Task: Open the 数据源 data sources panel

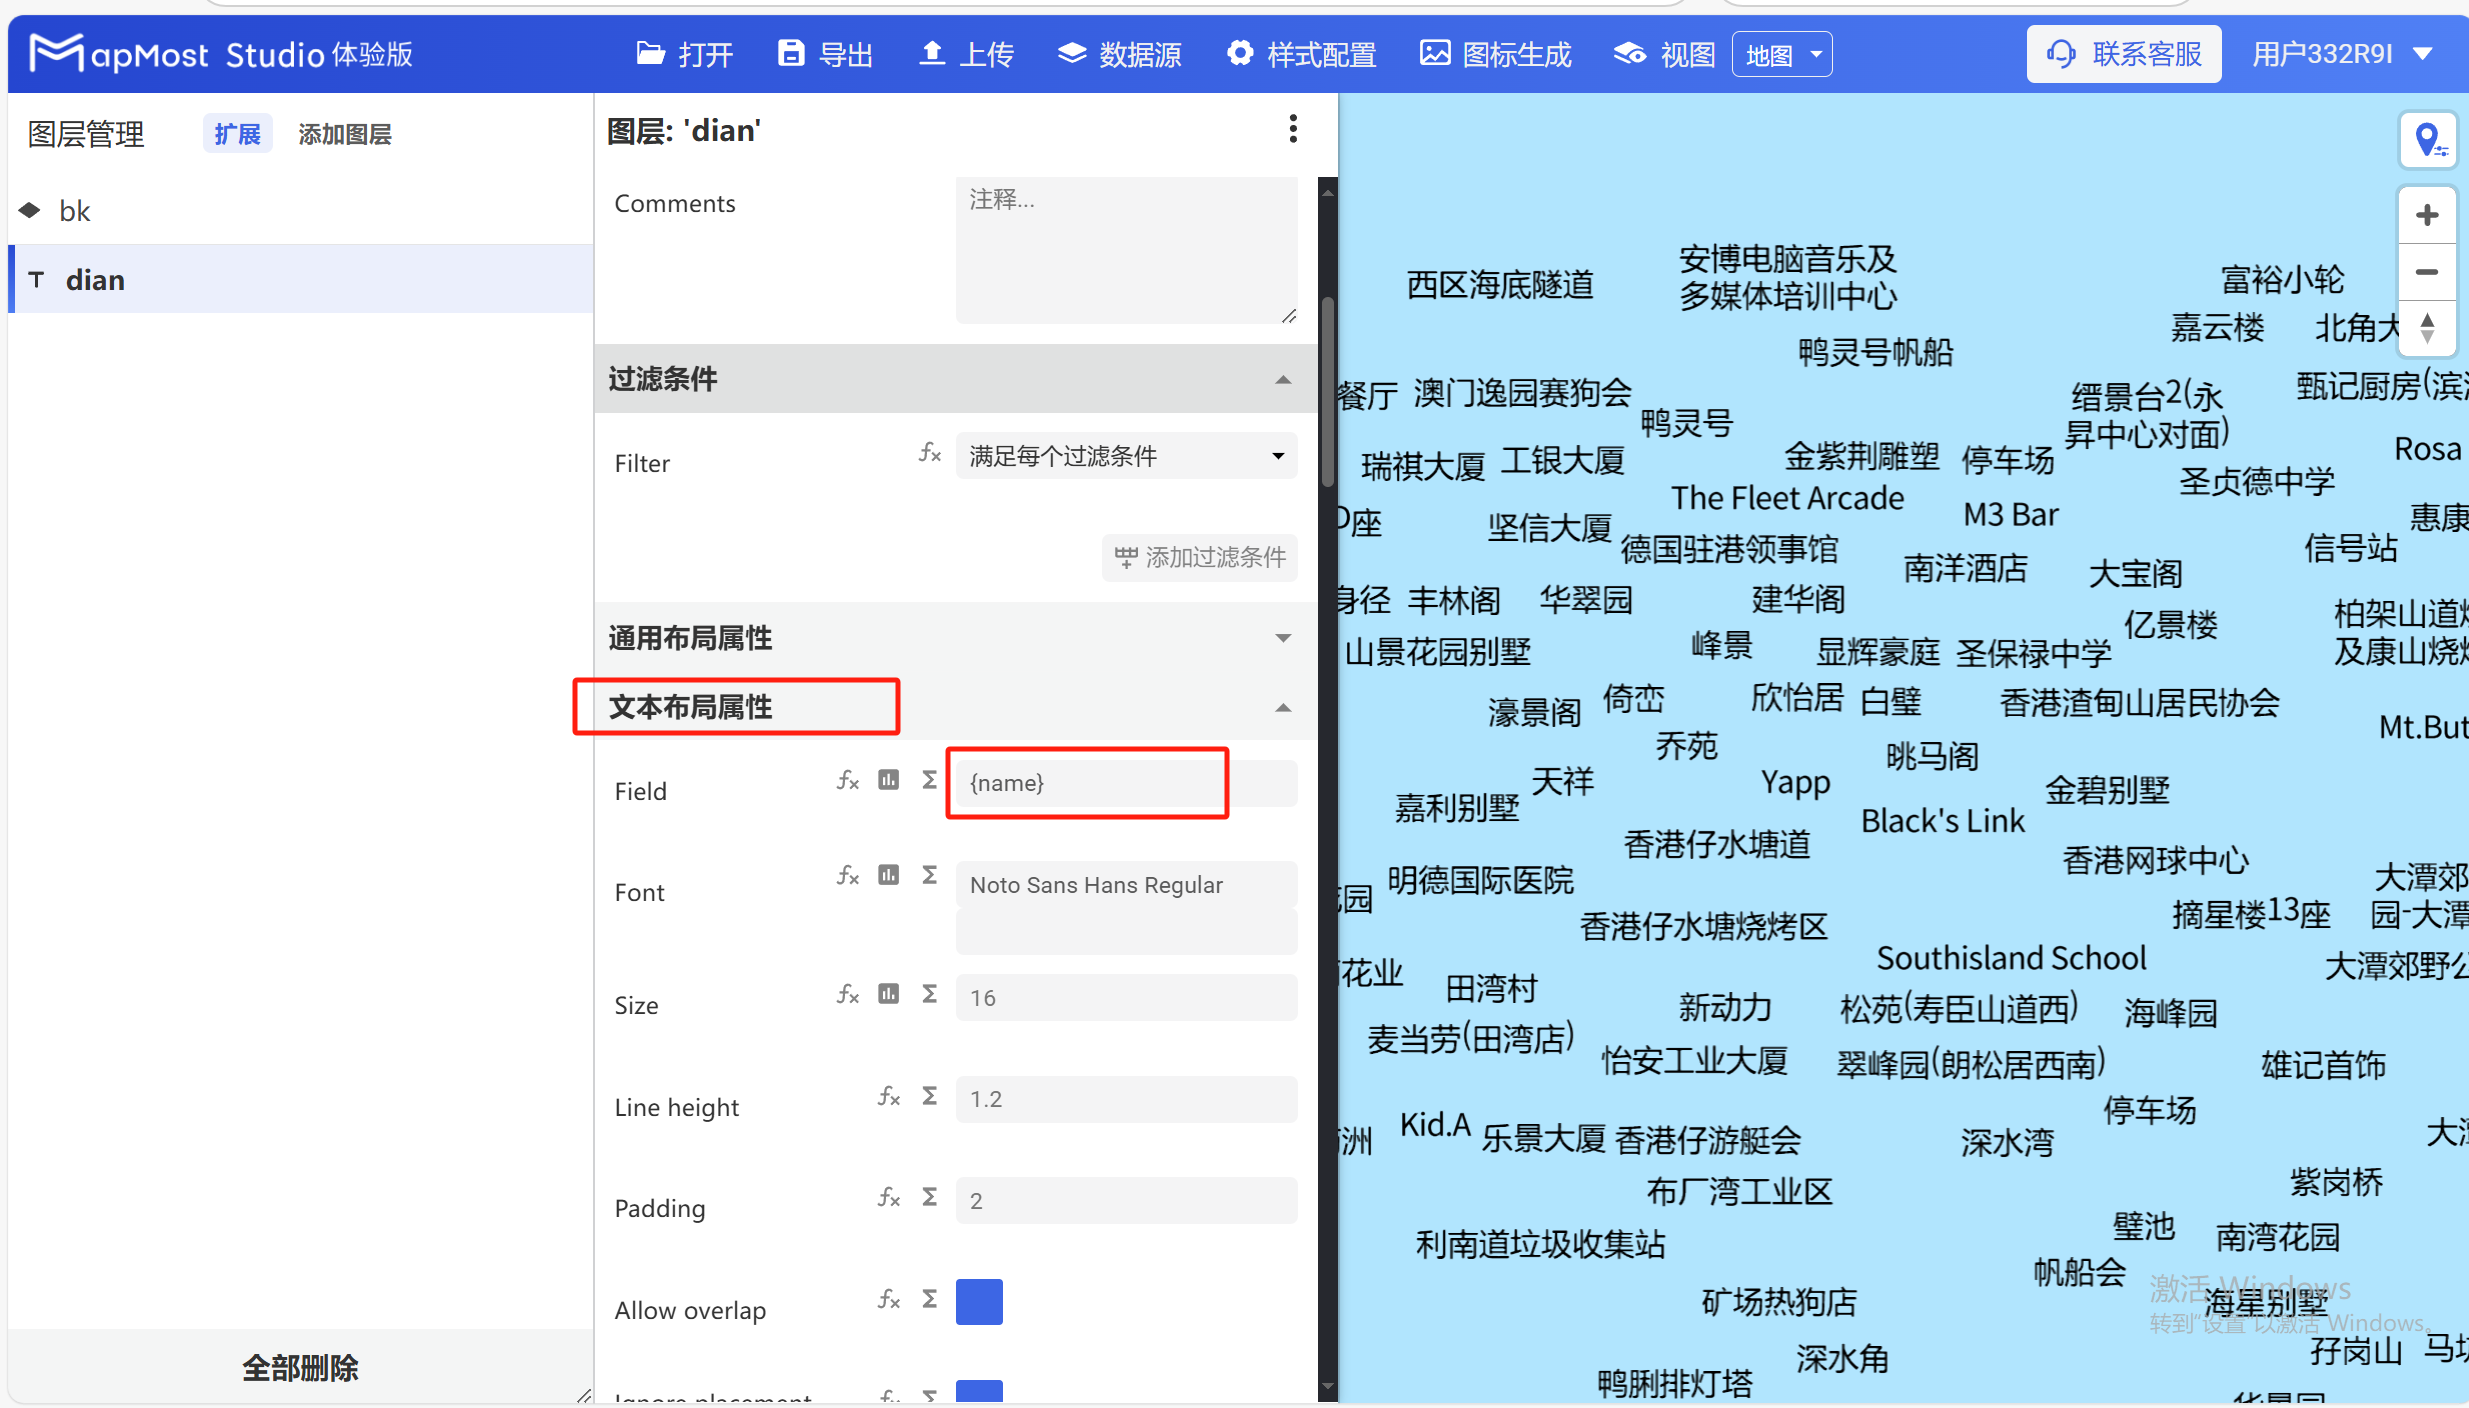Action: coord(1118,55)
